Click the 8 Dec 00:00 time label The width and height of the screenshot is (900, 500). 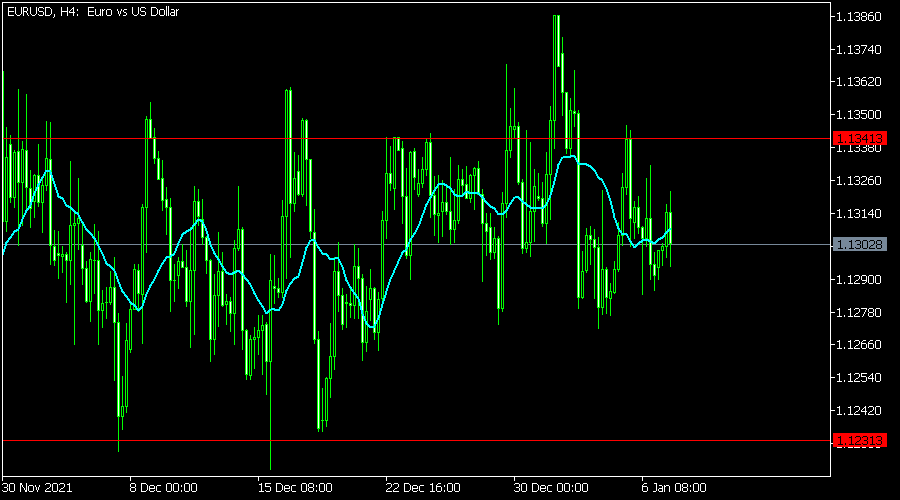164,488
